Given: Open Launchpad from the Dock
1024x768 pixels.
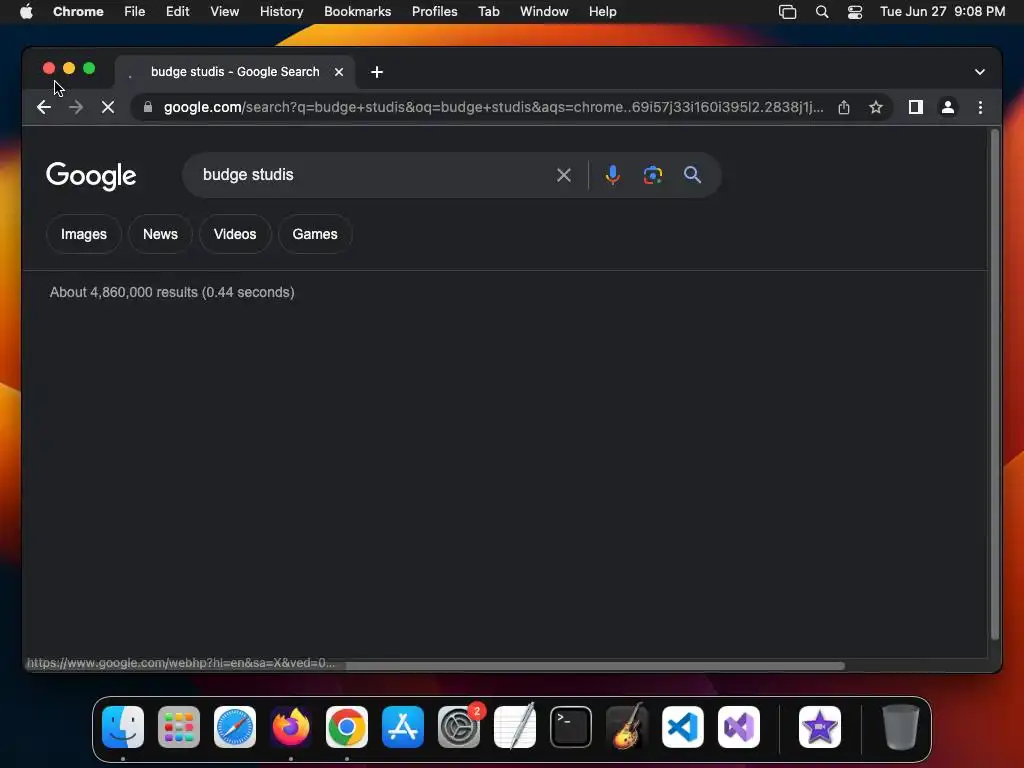Looking at the screenshot, I should pos(179,727).
